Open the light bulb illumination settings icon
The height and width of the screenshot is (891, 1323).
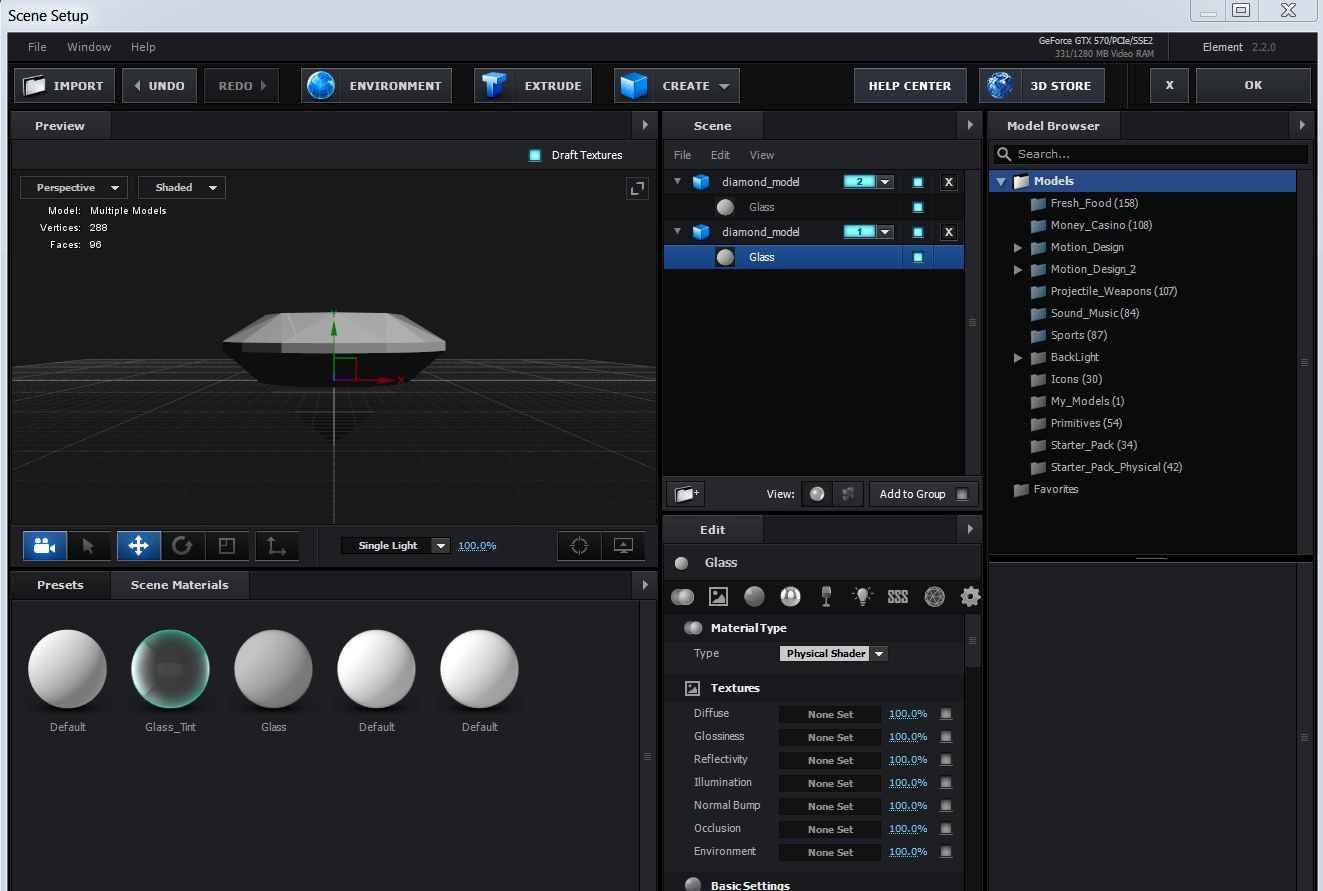click(x=862, y=597)
